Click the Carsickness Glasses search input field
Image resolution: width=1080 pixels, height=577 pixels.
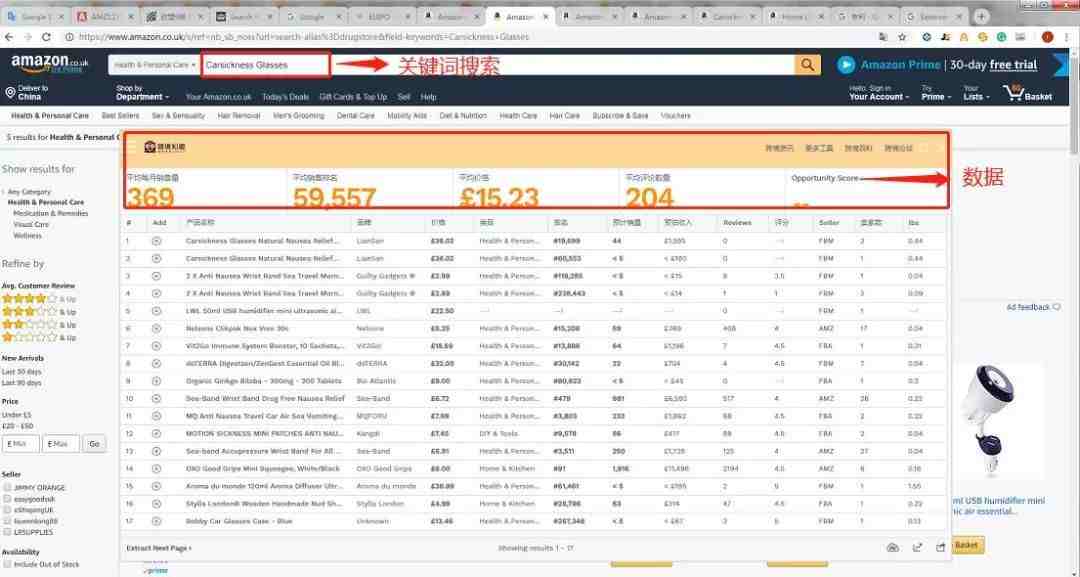[x=266, y=65]
